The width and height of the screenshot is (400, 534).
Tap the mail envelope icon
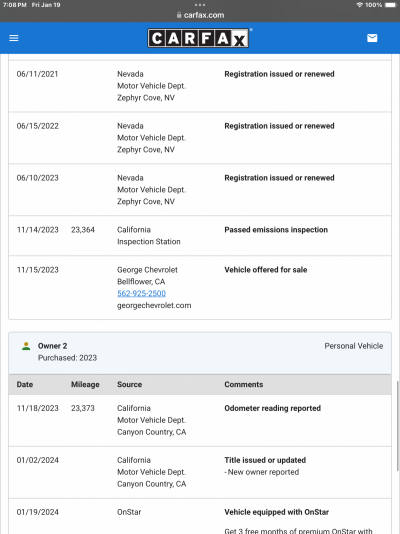click(x=372, y=38)
